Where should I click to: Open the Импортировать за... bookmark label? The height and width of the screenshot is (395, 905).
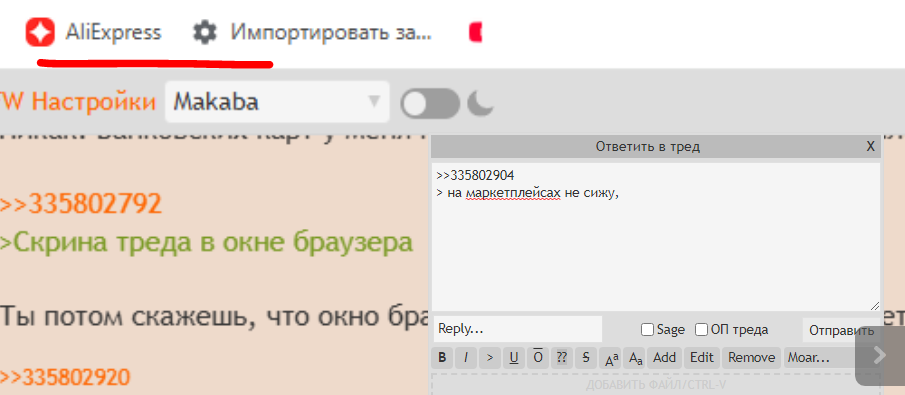[x=331, y=32]
